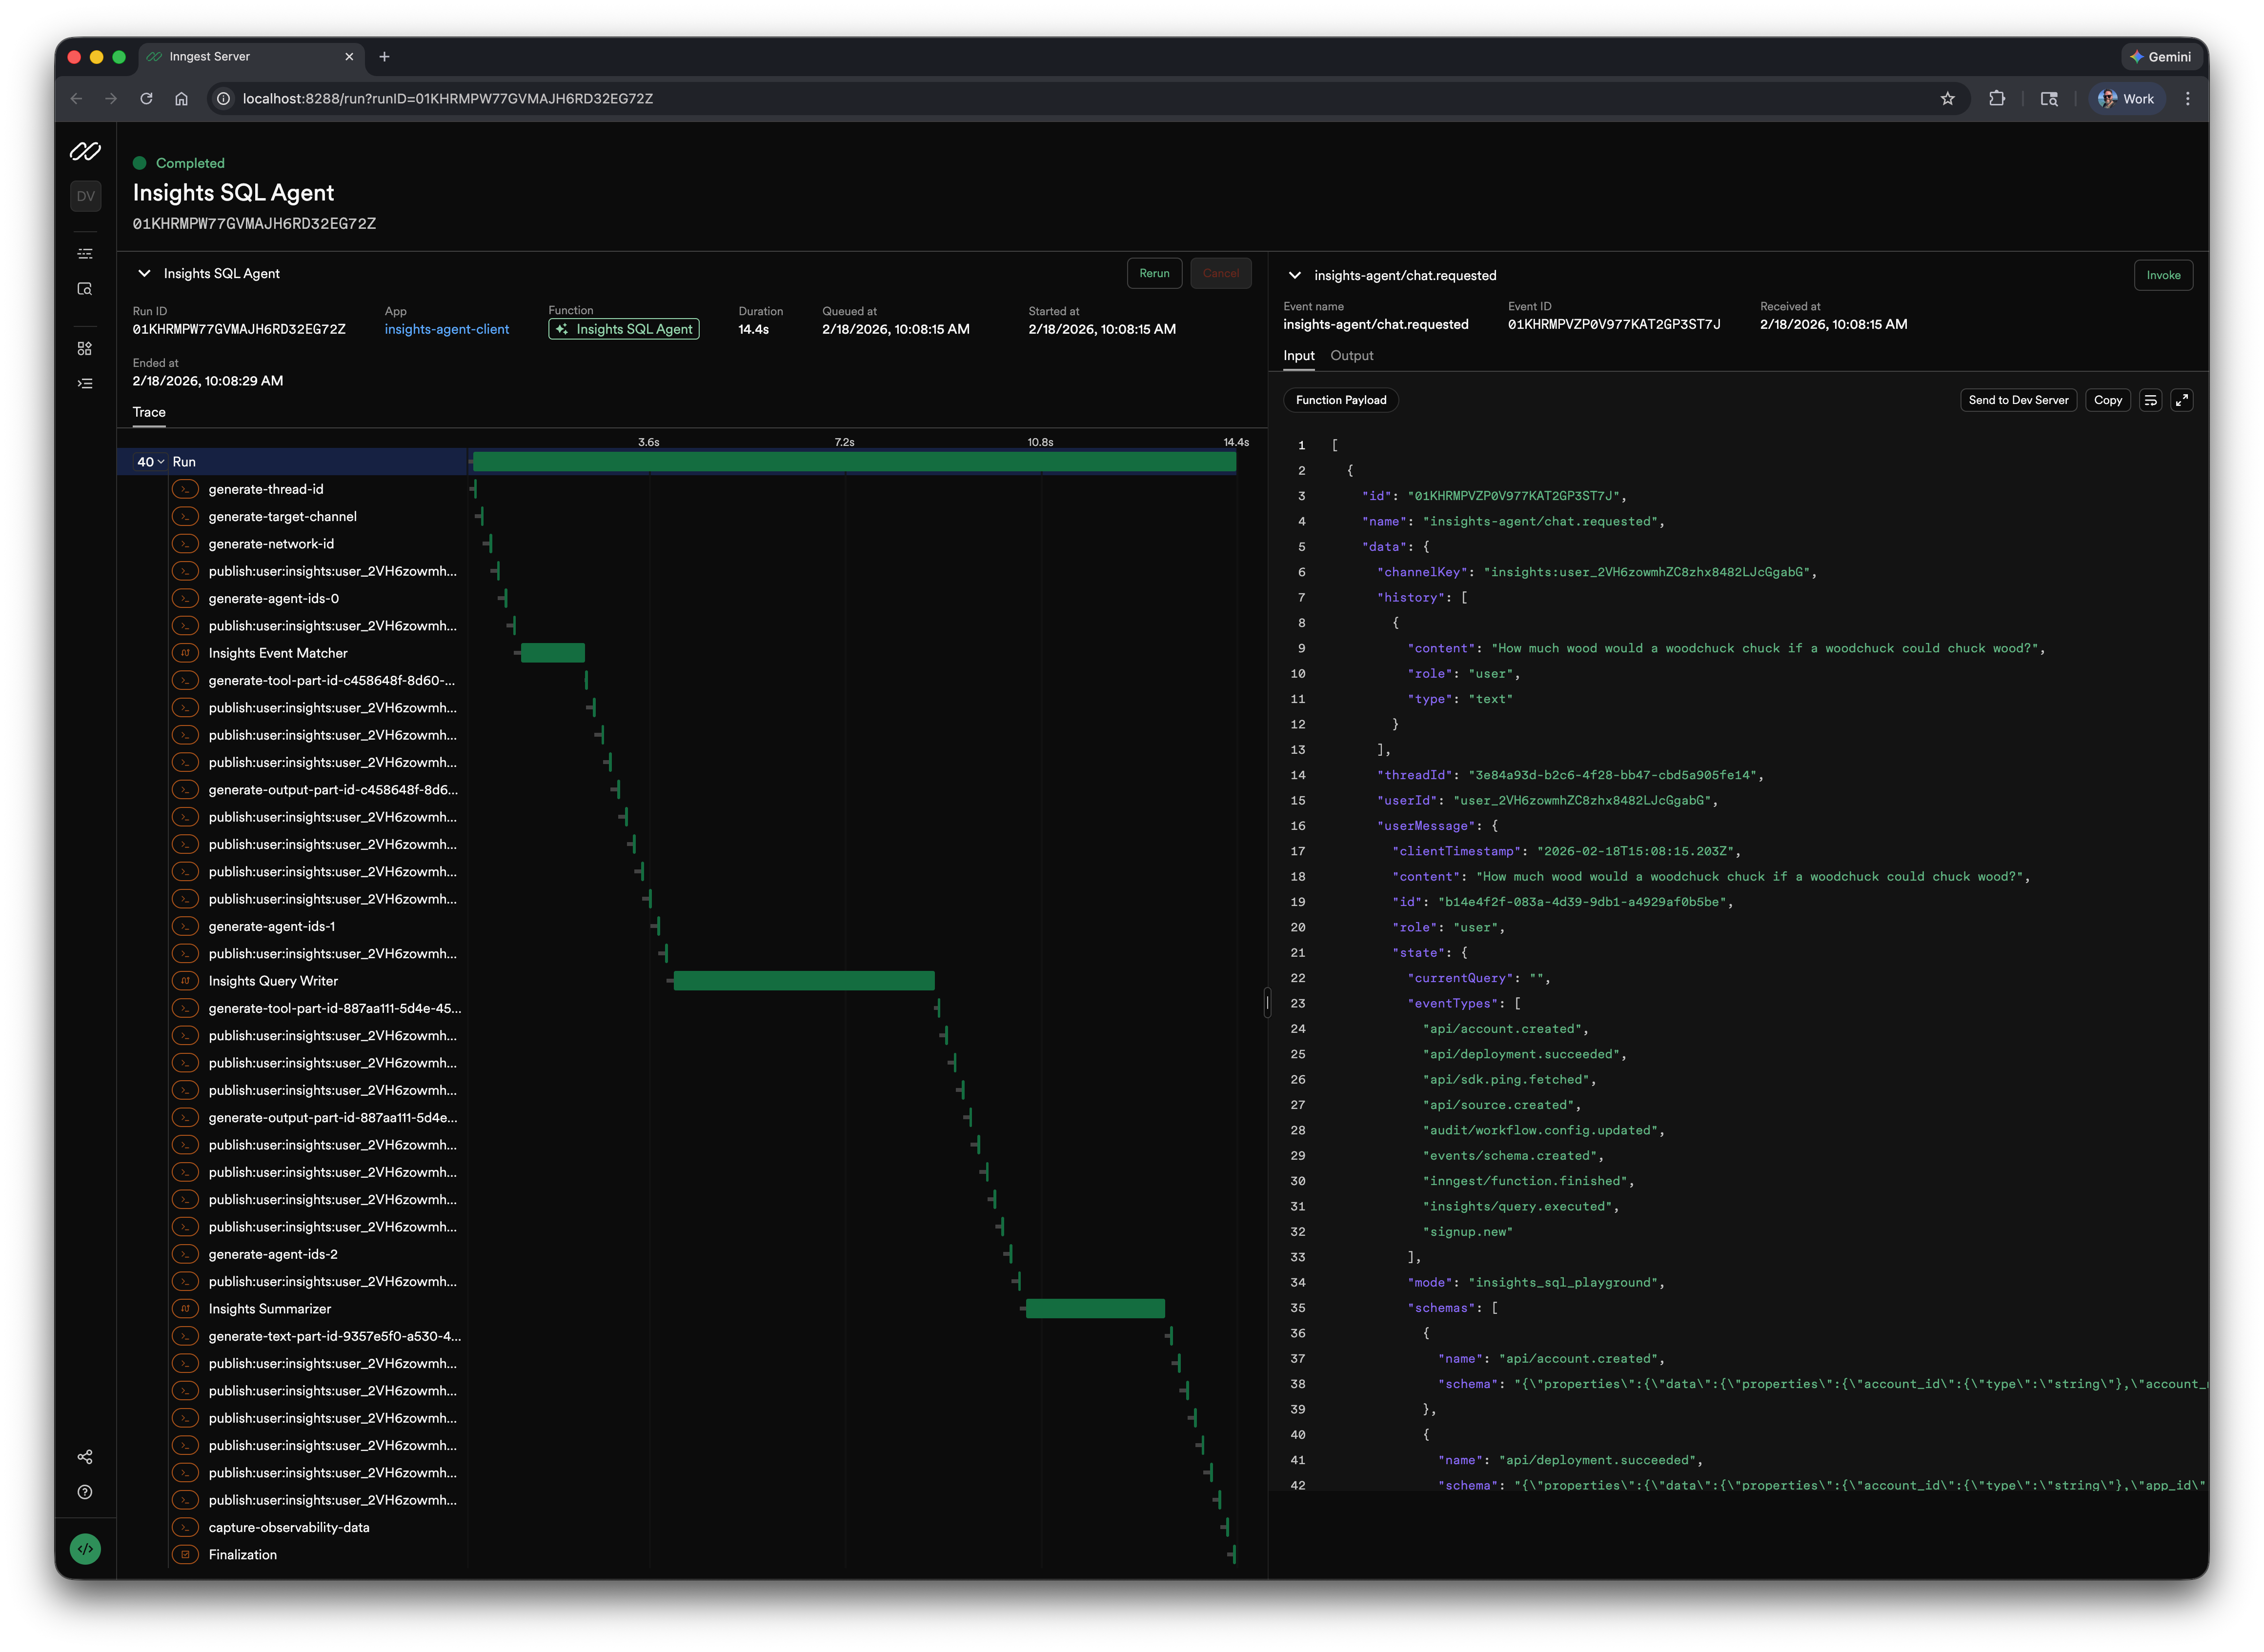Select the Trace tab

point(149,412)
